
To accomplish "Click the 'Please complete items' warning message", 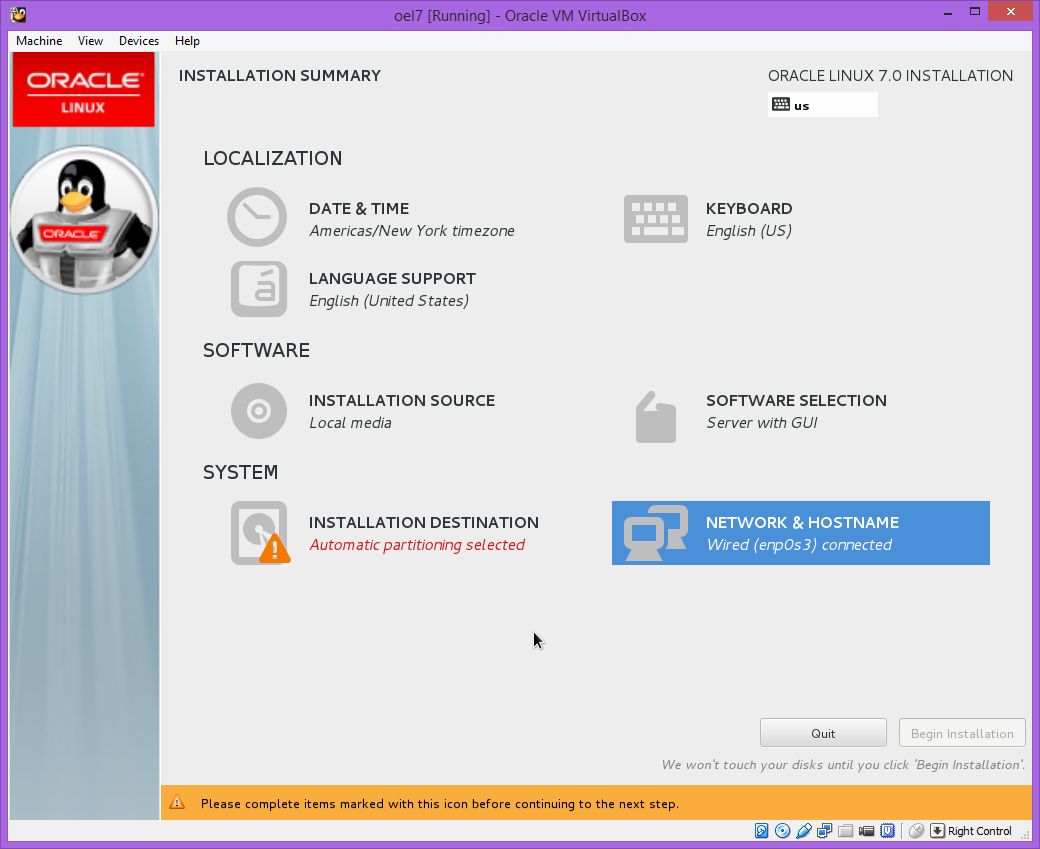I will click(x=439, y=804).
